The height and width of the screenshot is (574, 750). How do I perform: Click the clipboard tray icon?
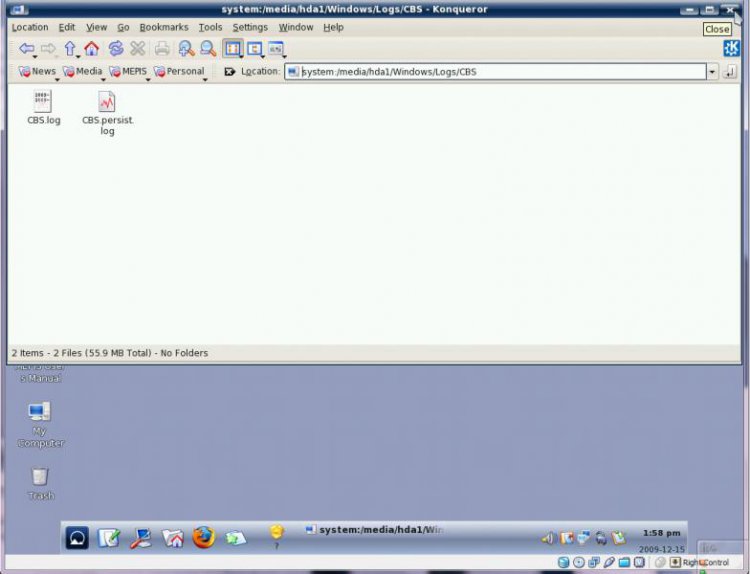coord(619,538)
